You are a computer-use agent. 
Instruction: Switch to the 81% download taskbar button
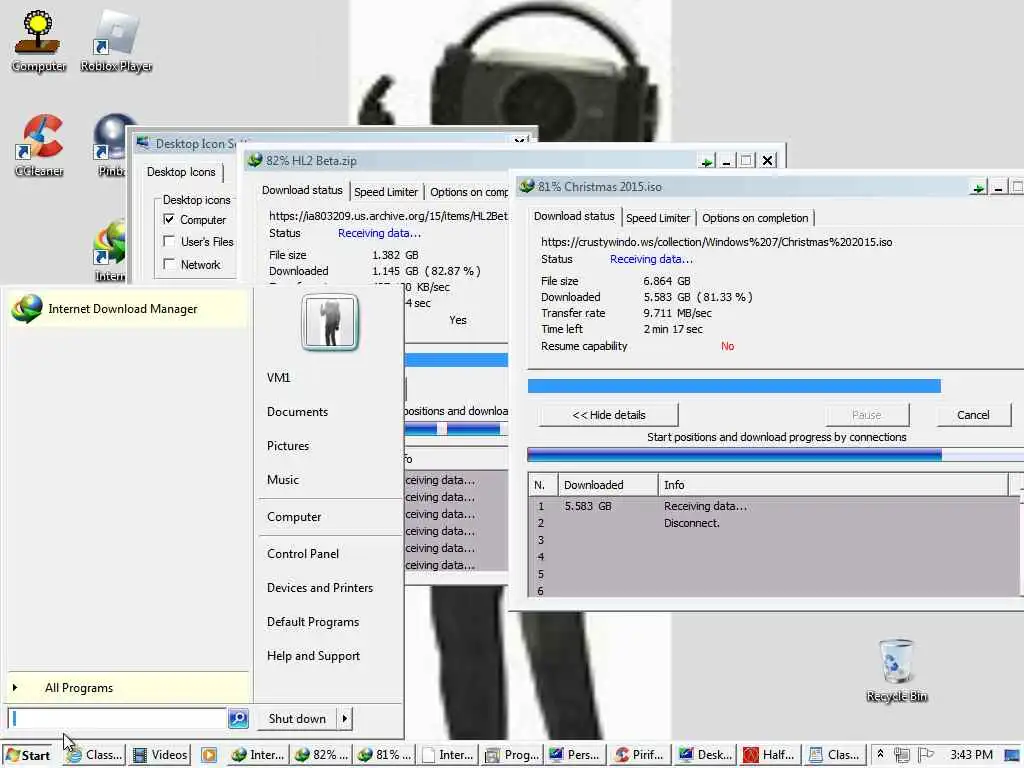[386, 755]
